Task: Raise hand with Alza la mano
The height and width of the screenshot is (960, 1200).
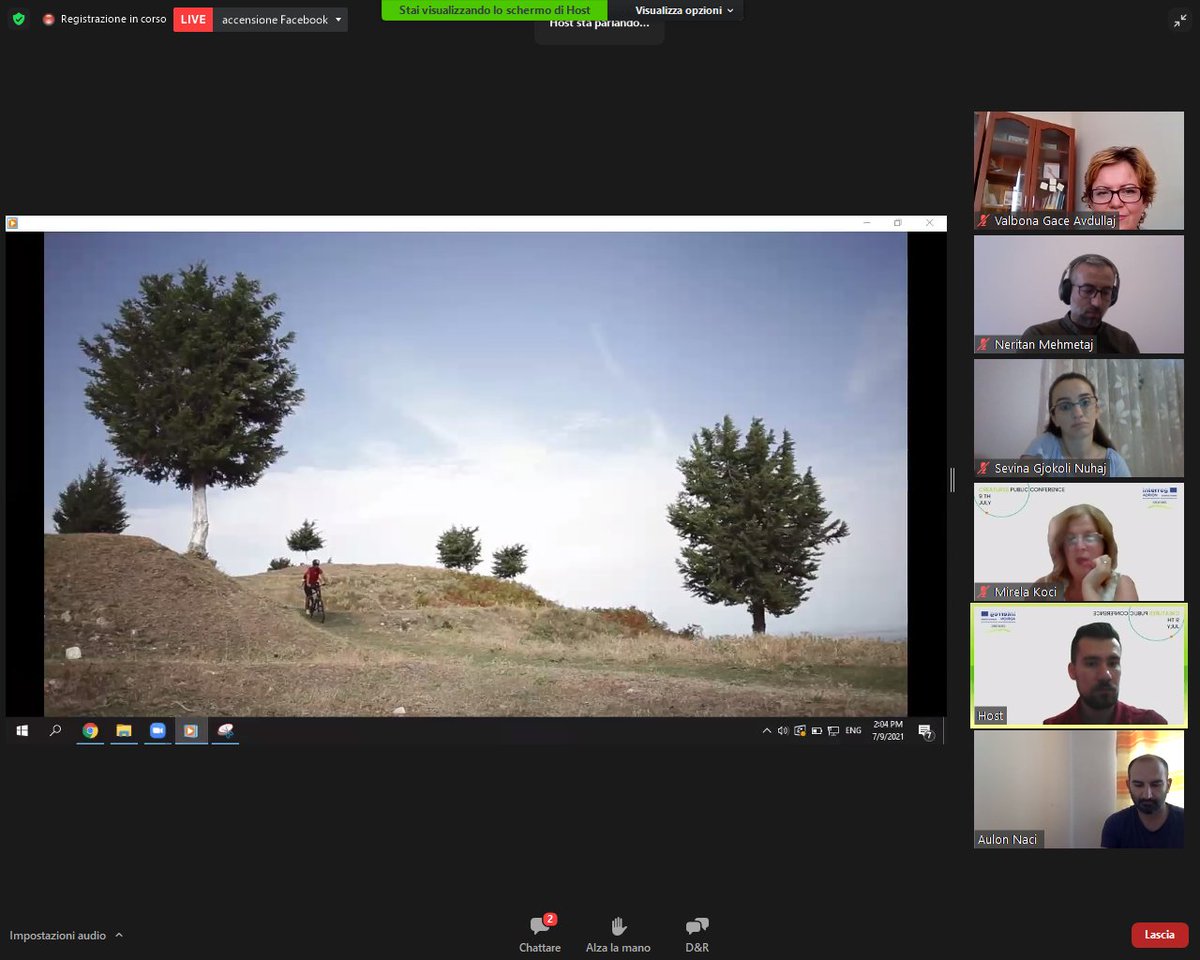Action: point(618,934)
